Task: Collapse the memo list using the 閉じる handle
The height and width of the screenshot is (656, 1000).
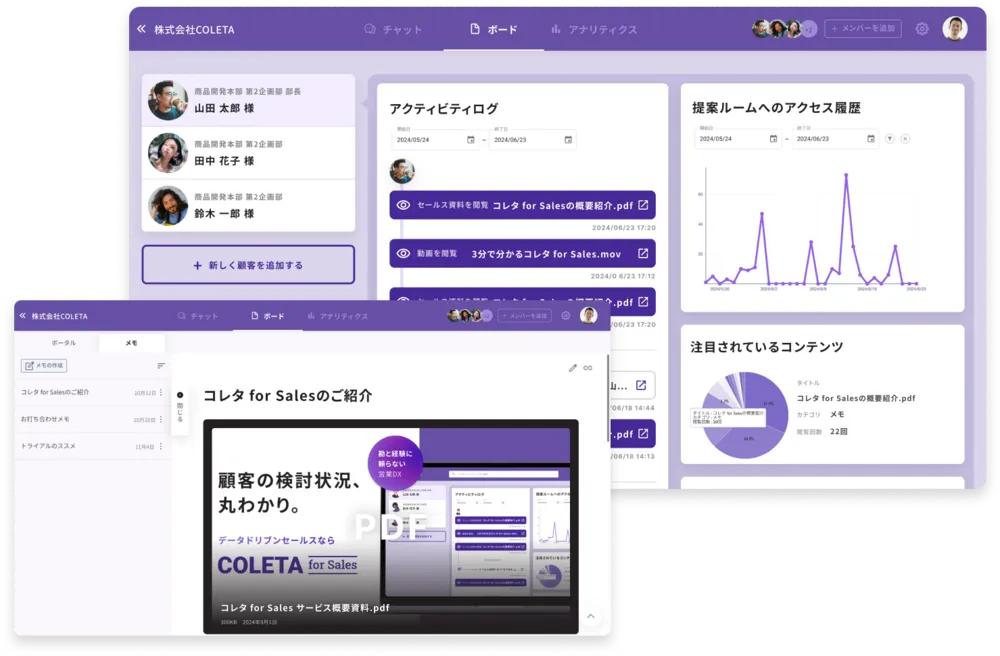Action: (180, 407)
